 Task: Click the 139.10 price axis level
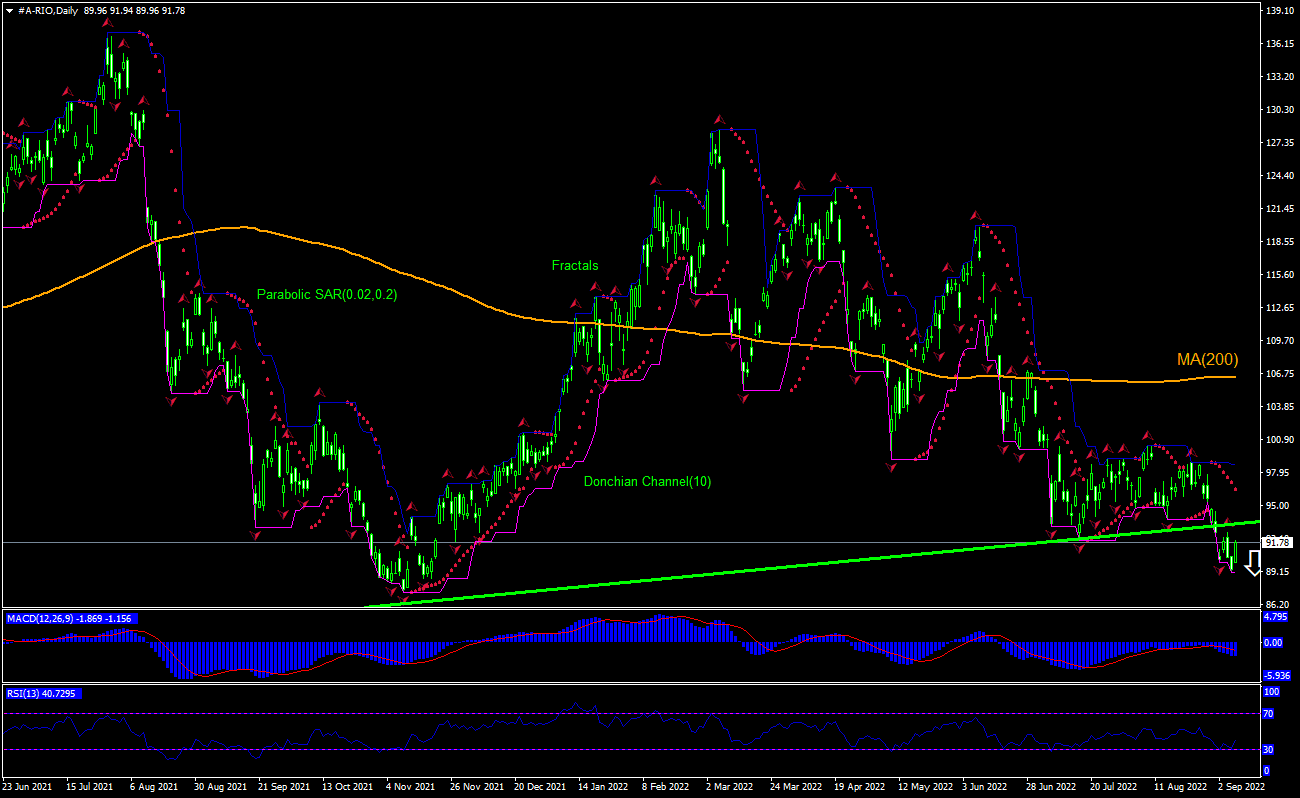pyautogui.click(x=1280, y=11)
